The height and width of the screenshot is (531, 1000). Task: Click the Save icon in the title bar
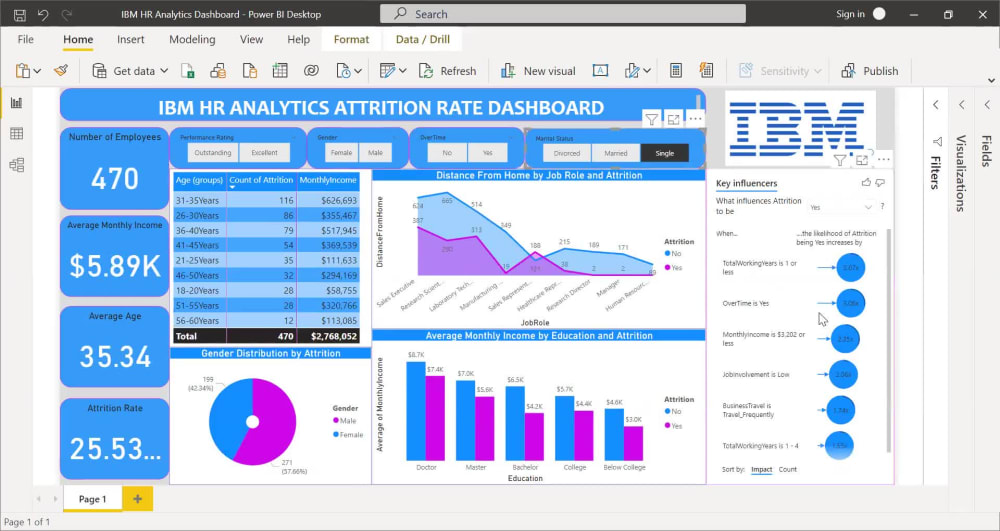20,14
